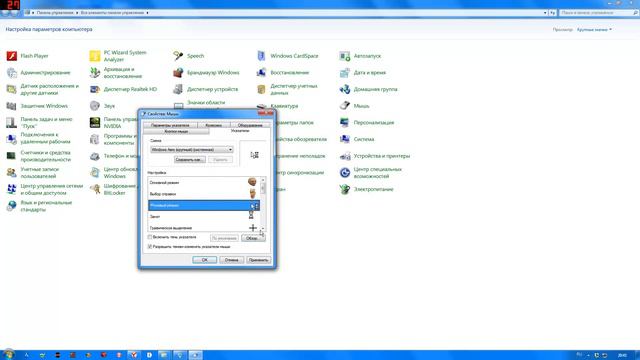Open Язык и региональные стандарты icon
640x360 pixels.
coord(12,206)
